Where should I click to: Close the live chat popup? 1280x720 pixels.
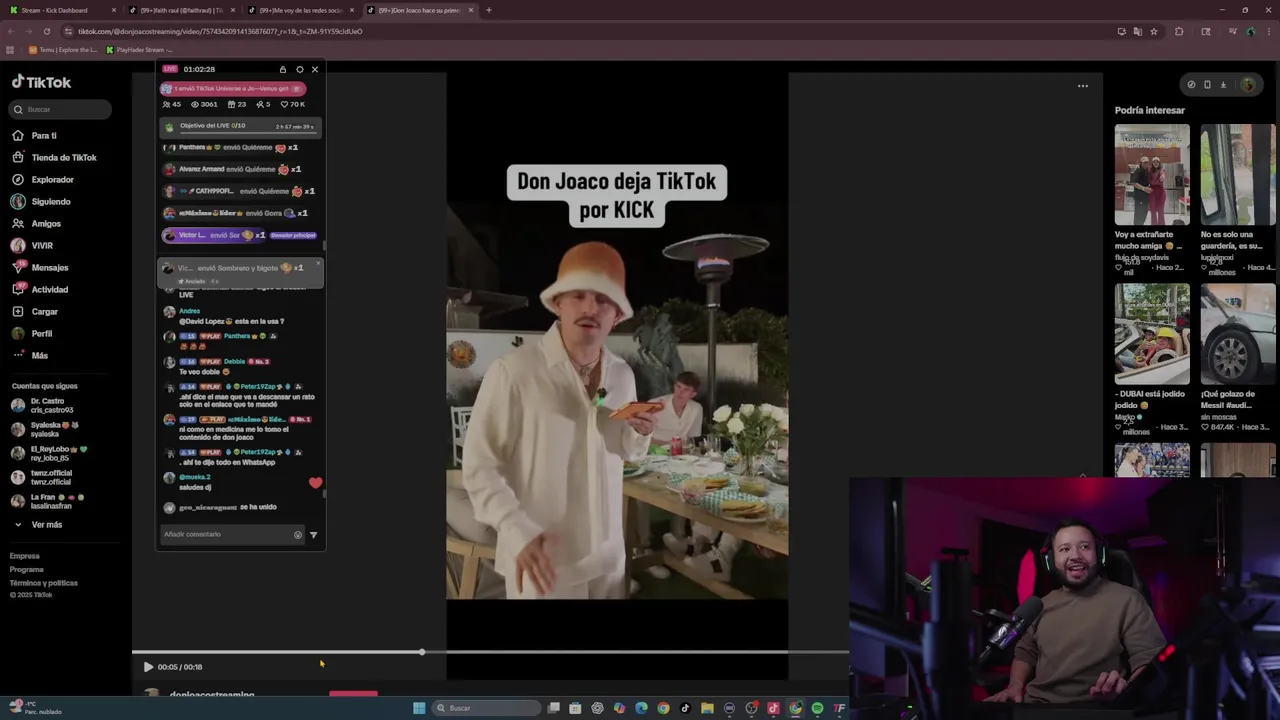click(314, 69)
